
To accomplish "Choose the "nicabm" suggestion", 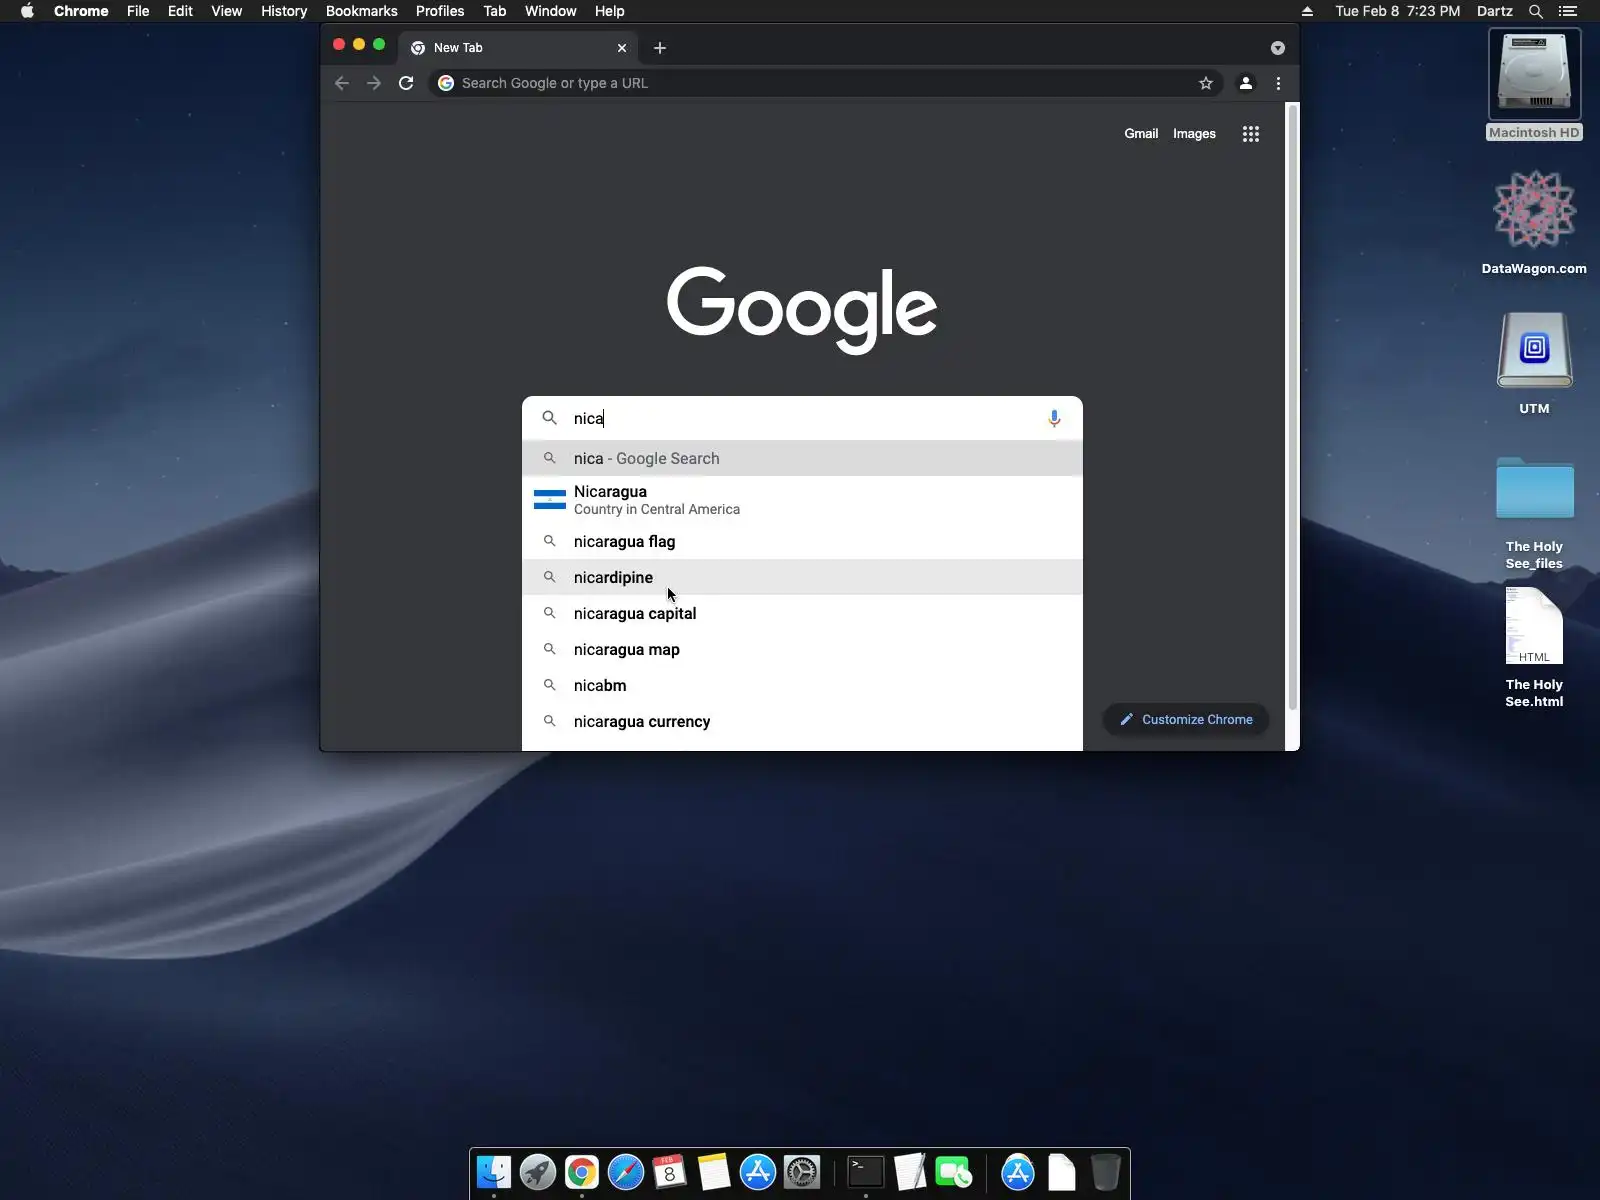I will (x=802, y=685).
